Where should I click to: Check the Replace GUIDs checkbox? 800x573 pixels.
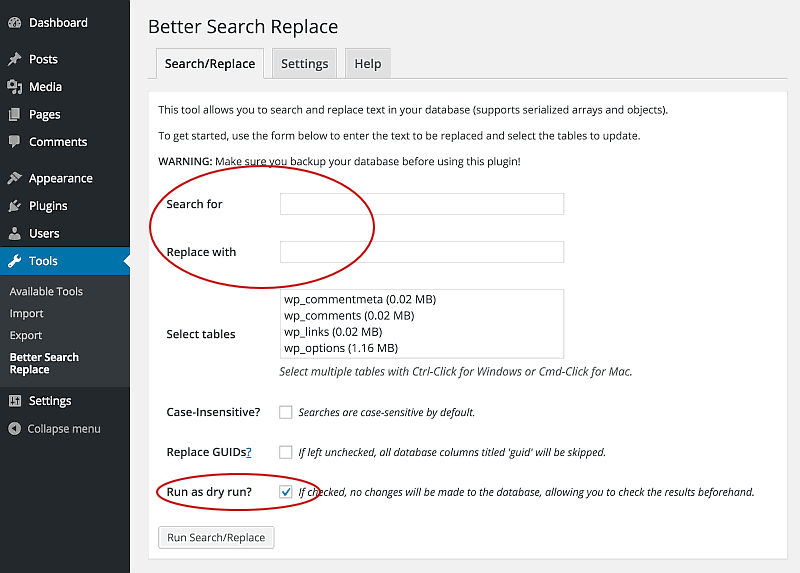point(286,452)
